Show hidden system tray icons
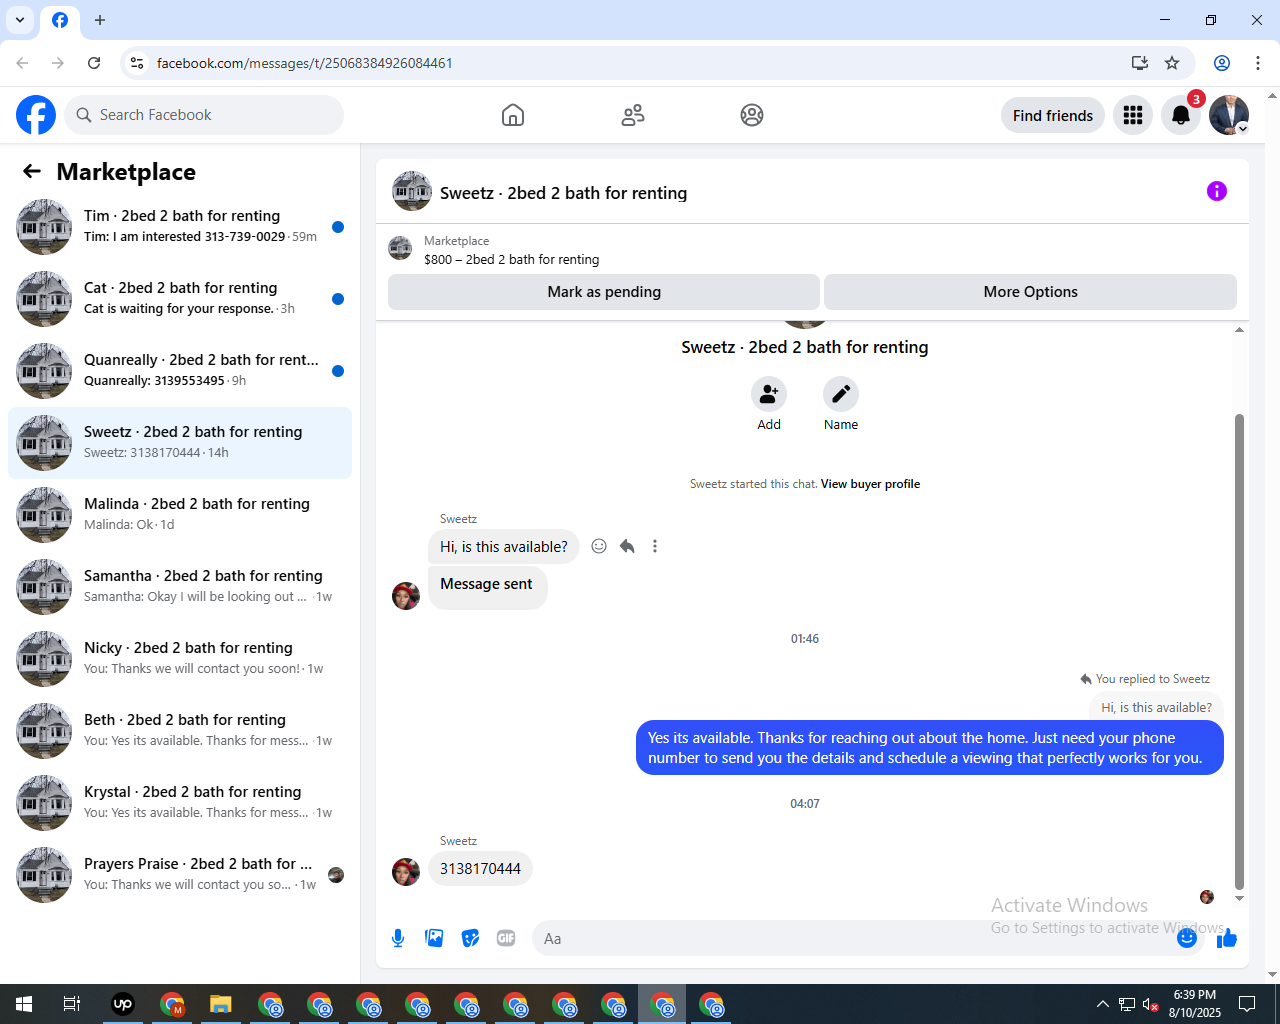 1102,1004
